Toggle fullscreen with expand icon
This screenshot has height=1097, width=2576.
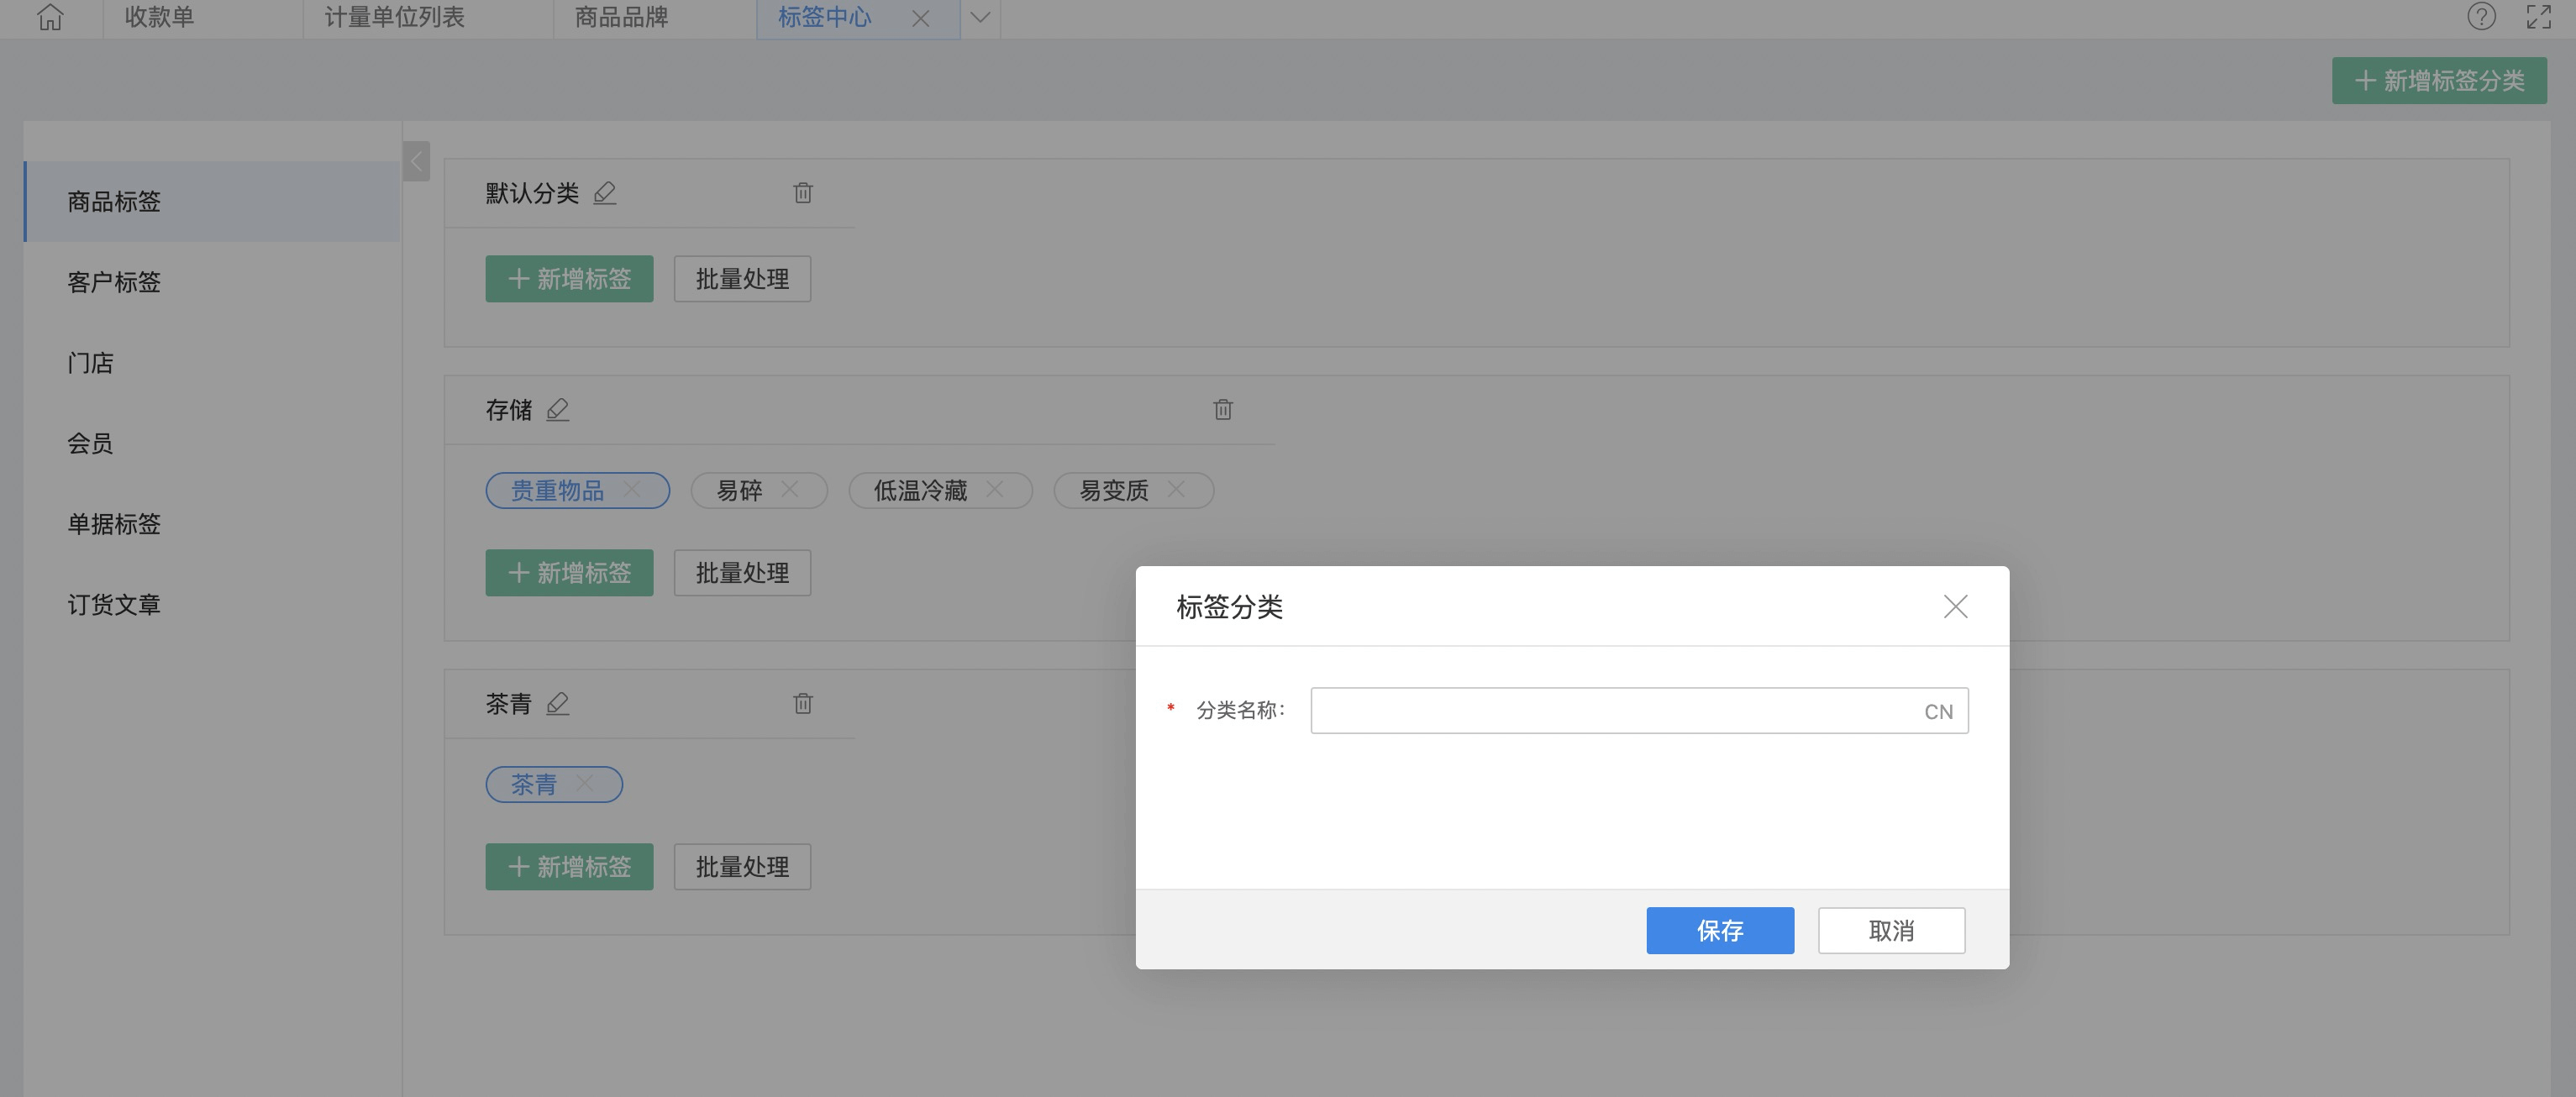click(x=2538, y=17)
